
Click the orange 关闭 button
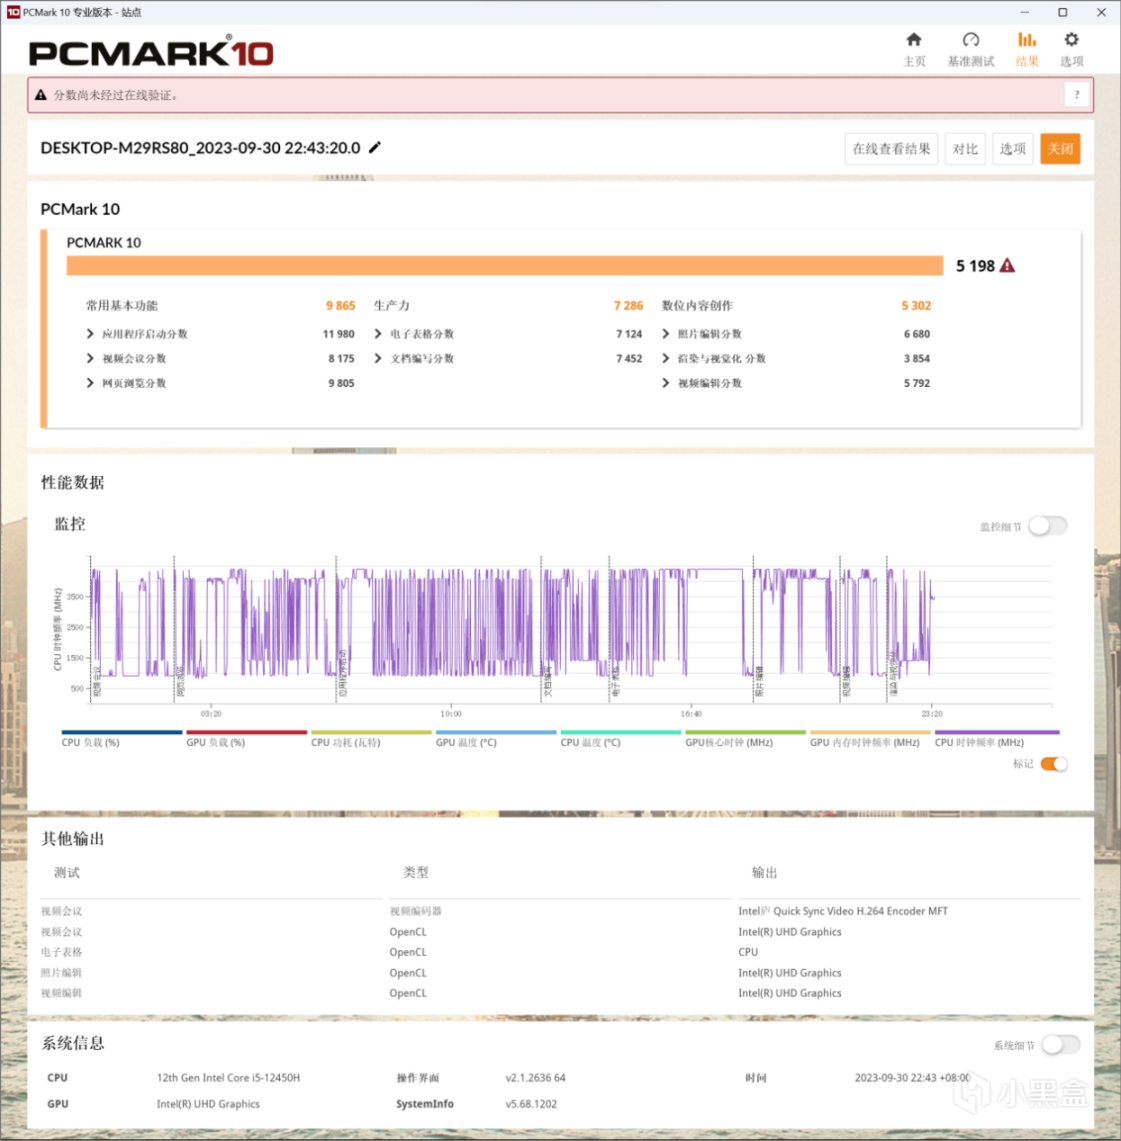click(x=1060, y=148)
